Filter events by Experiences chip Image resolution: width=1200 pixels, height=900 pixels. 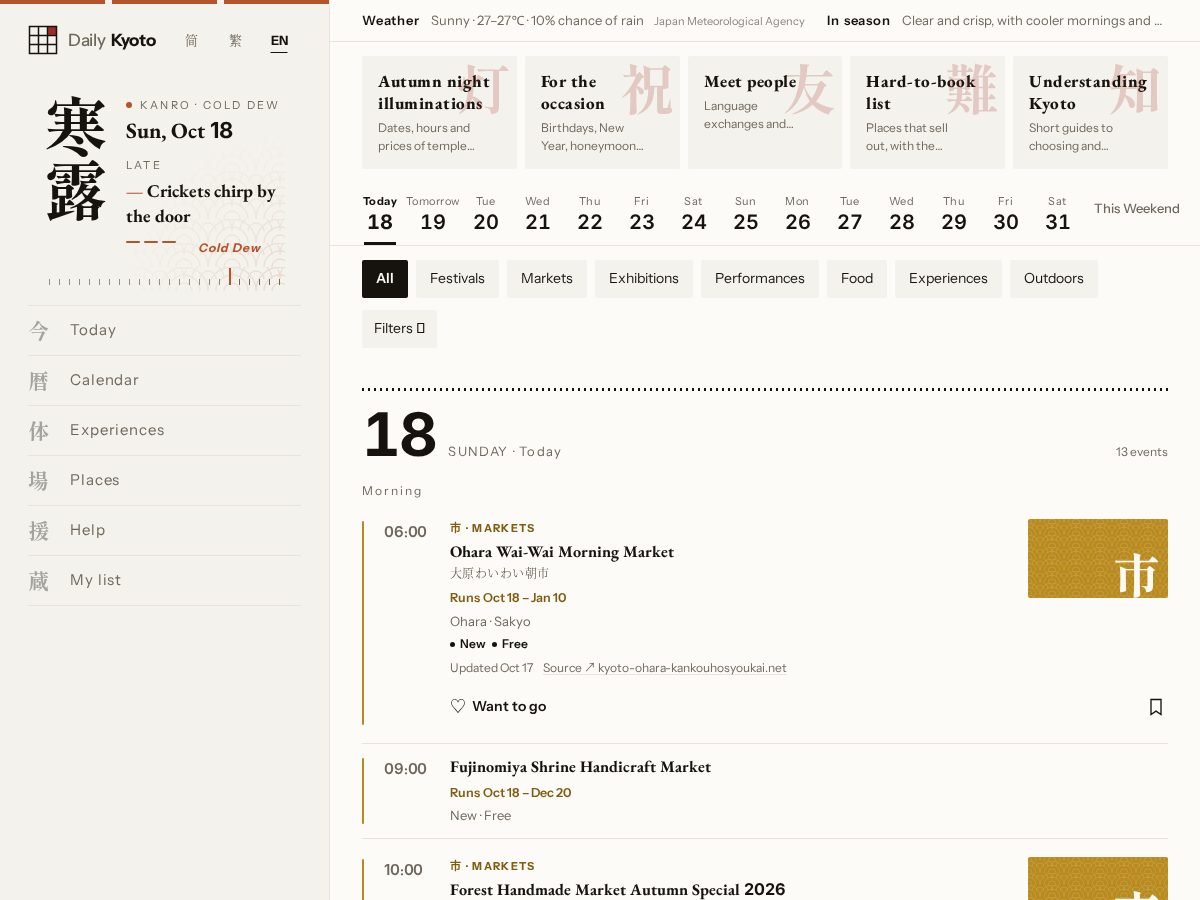pos(948,279)
